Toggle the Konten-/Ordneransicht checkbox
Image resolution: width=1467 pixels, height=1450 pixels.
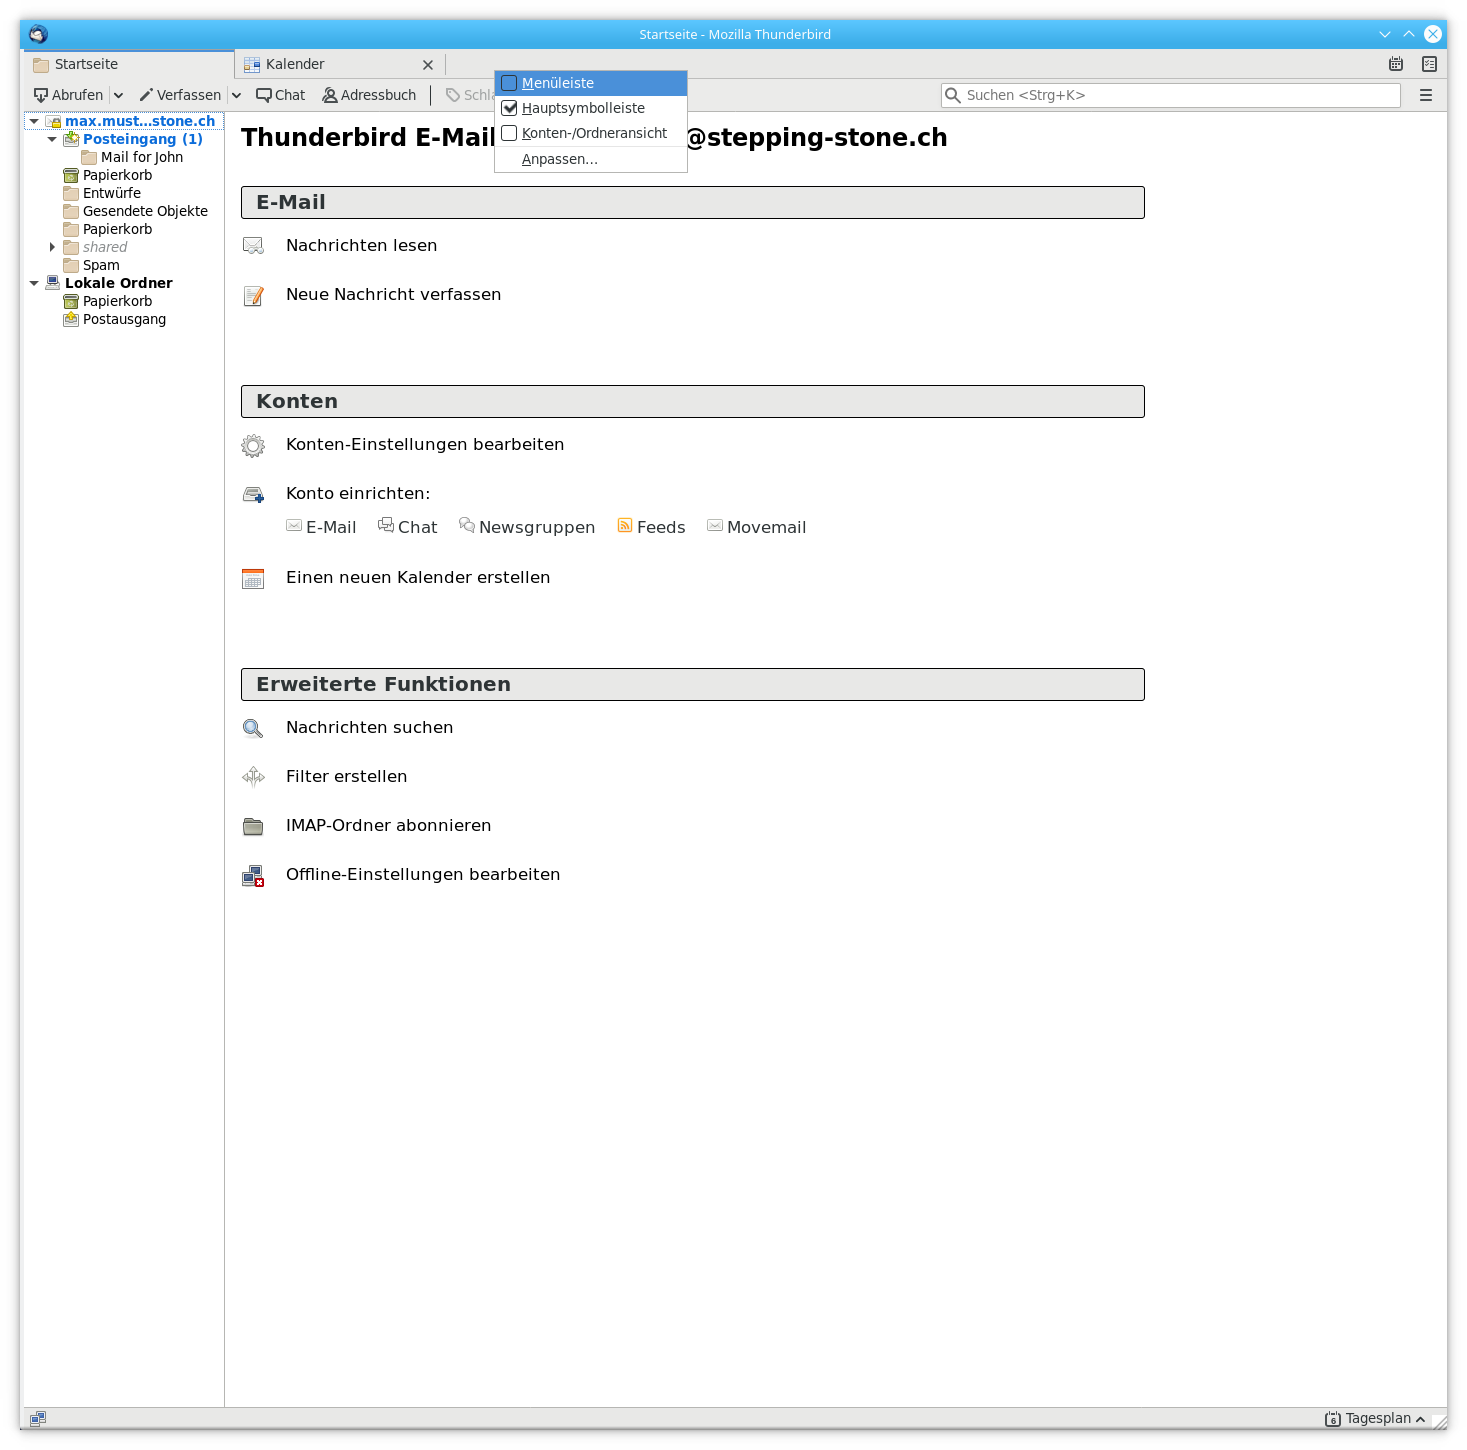click(510, 133)
